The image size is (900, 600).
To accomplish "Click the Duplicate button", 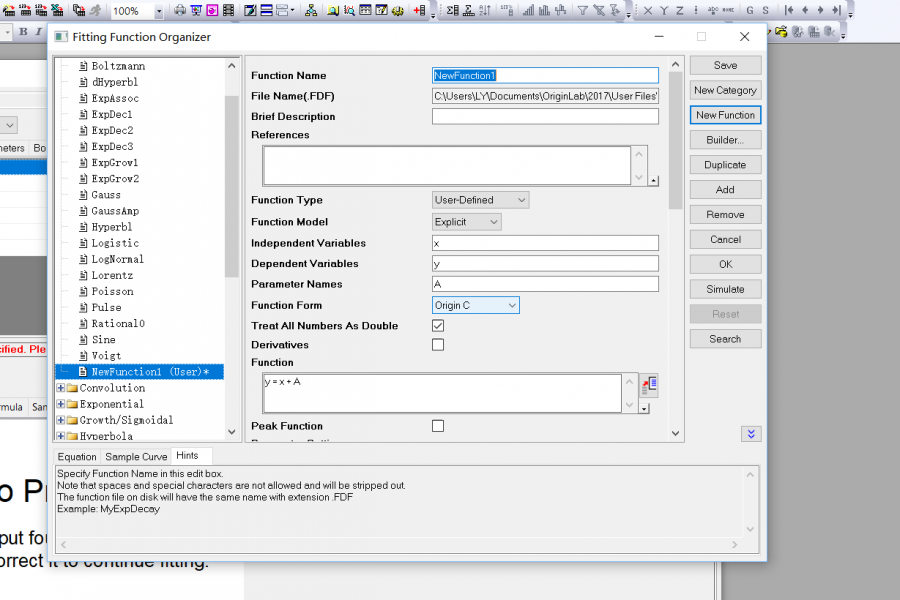I will click(726, 165).
